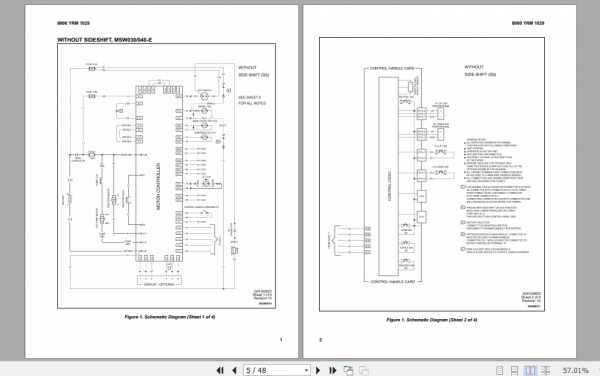Click the heading WITHOUT SIDESHIFT, MSW030/040-E

tap(104, 40)
